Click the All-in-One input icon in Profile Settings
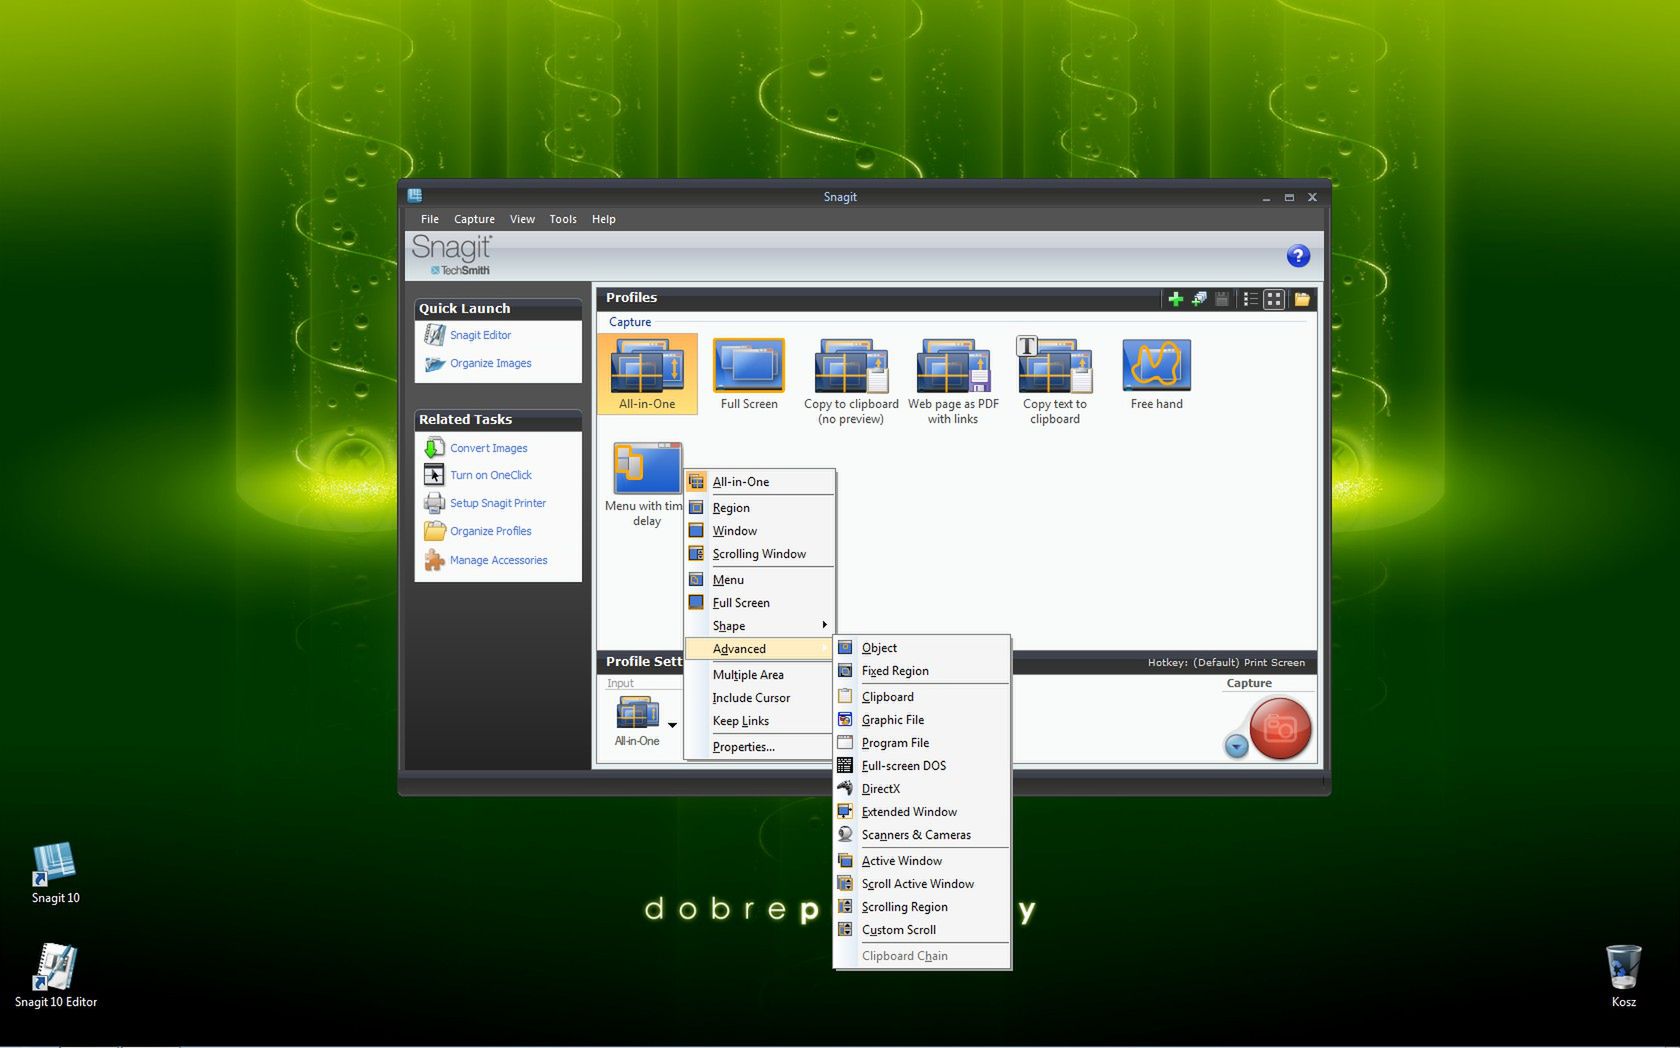Image resolution: width=1680 pixels, height=1048 pixels. [x=637, y=714]
